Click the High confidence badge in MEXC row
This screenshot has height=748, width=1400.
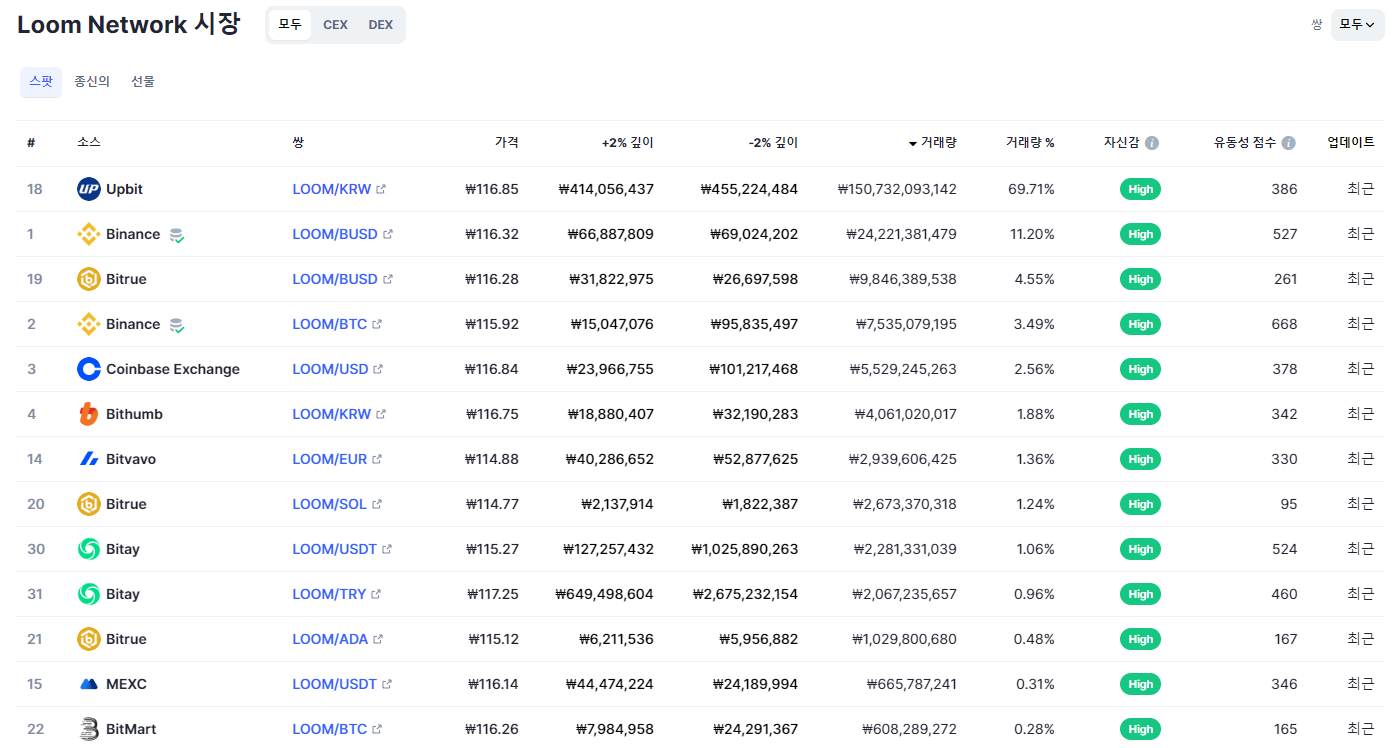coord(1140,684)
